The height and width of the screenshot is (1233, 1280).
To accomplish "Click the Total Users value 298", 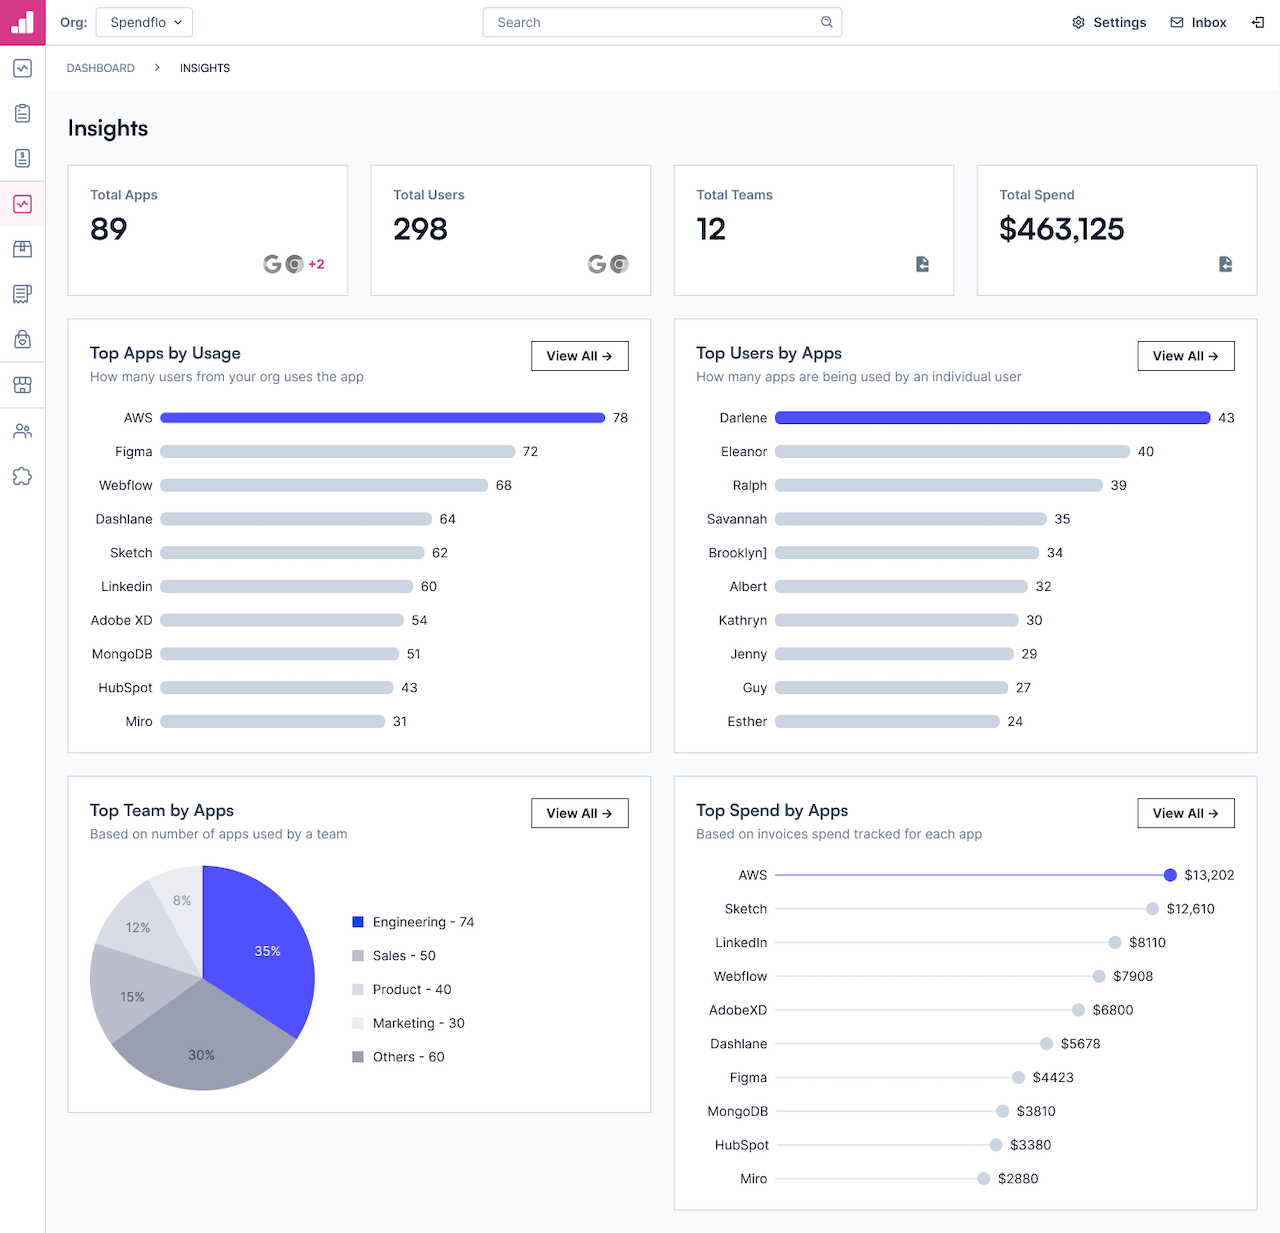I will coord(420,229).
